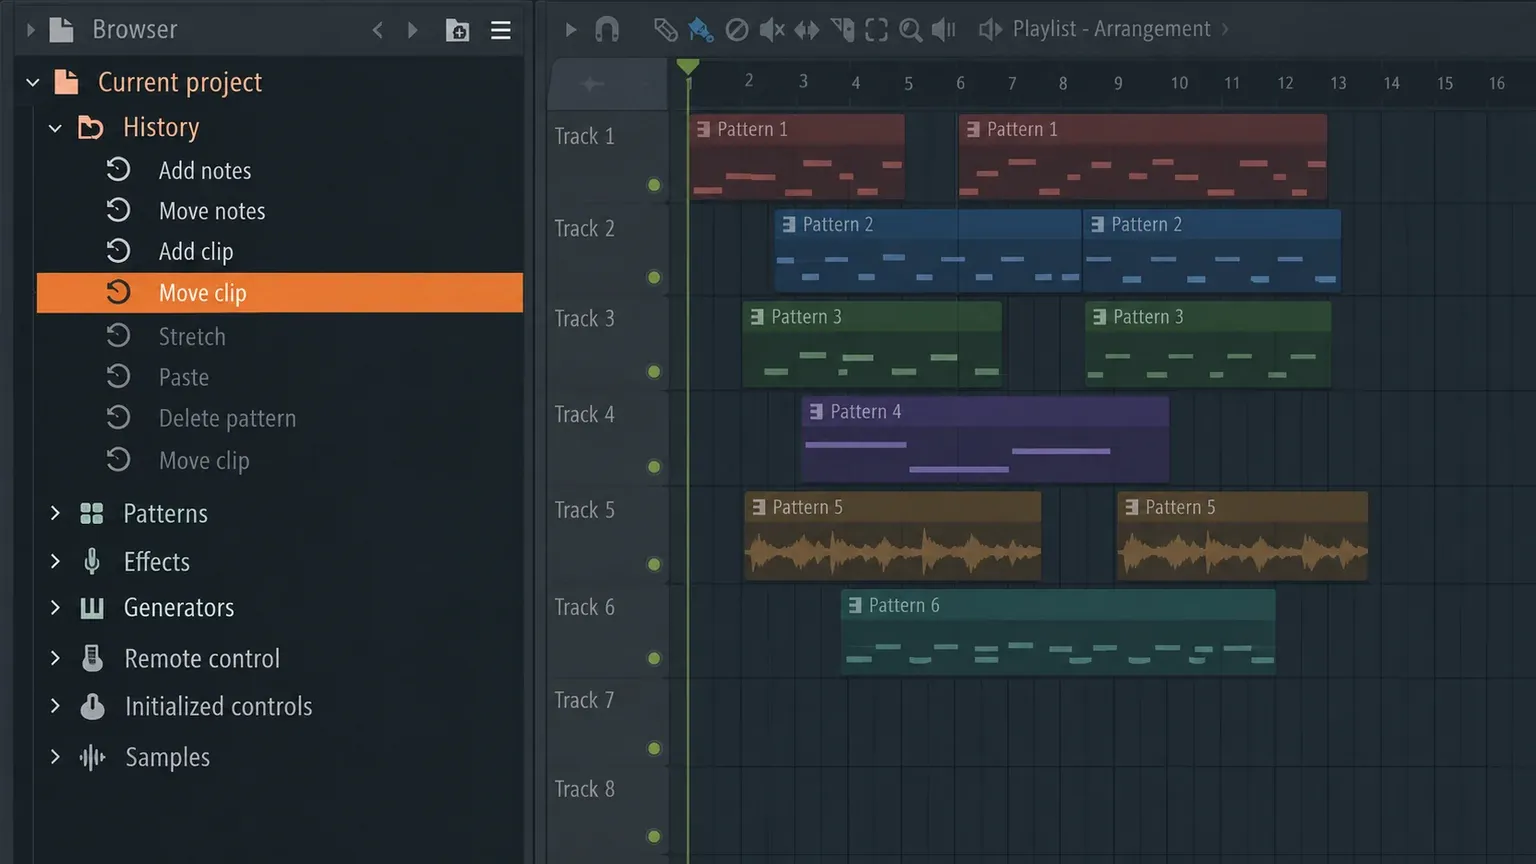Screen dimensions: 1536x864
Task: Collapse the Current project tree
Action: click(33, 82)
